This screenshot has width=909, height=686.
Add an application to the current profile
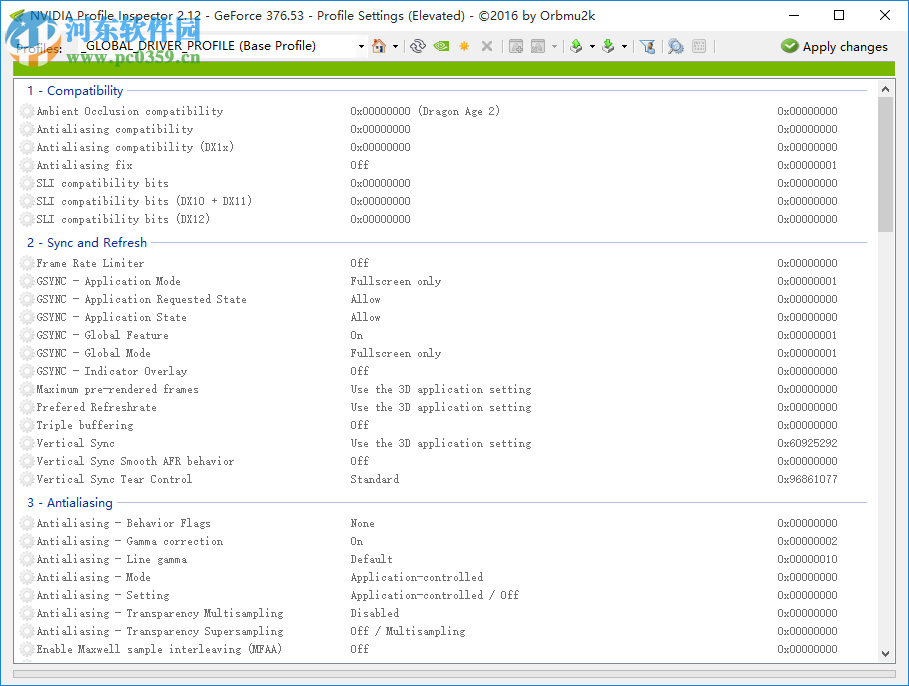516,46
